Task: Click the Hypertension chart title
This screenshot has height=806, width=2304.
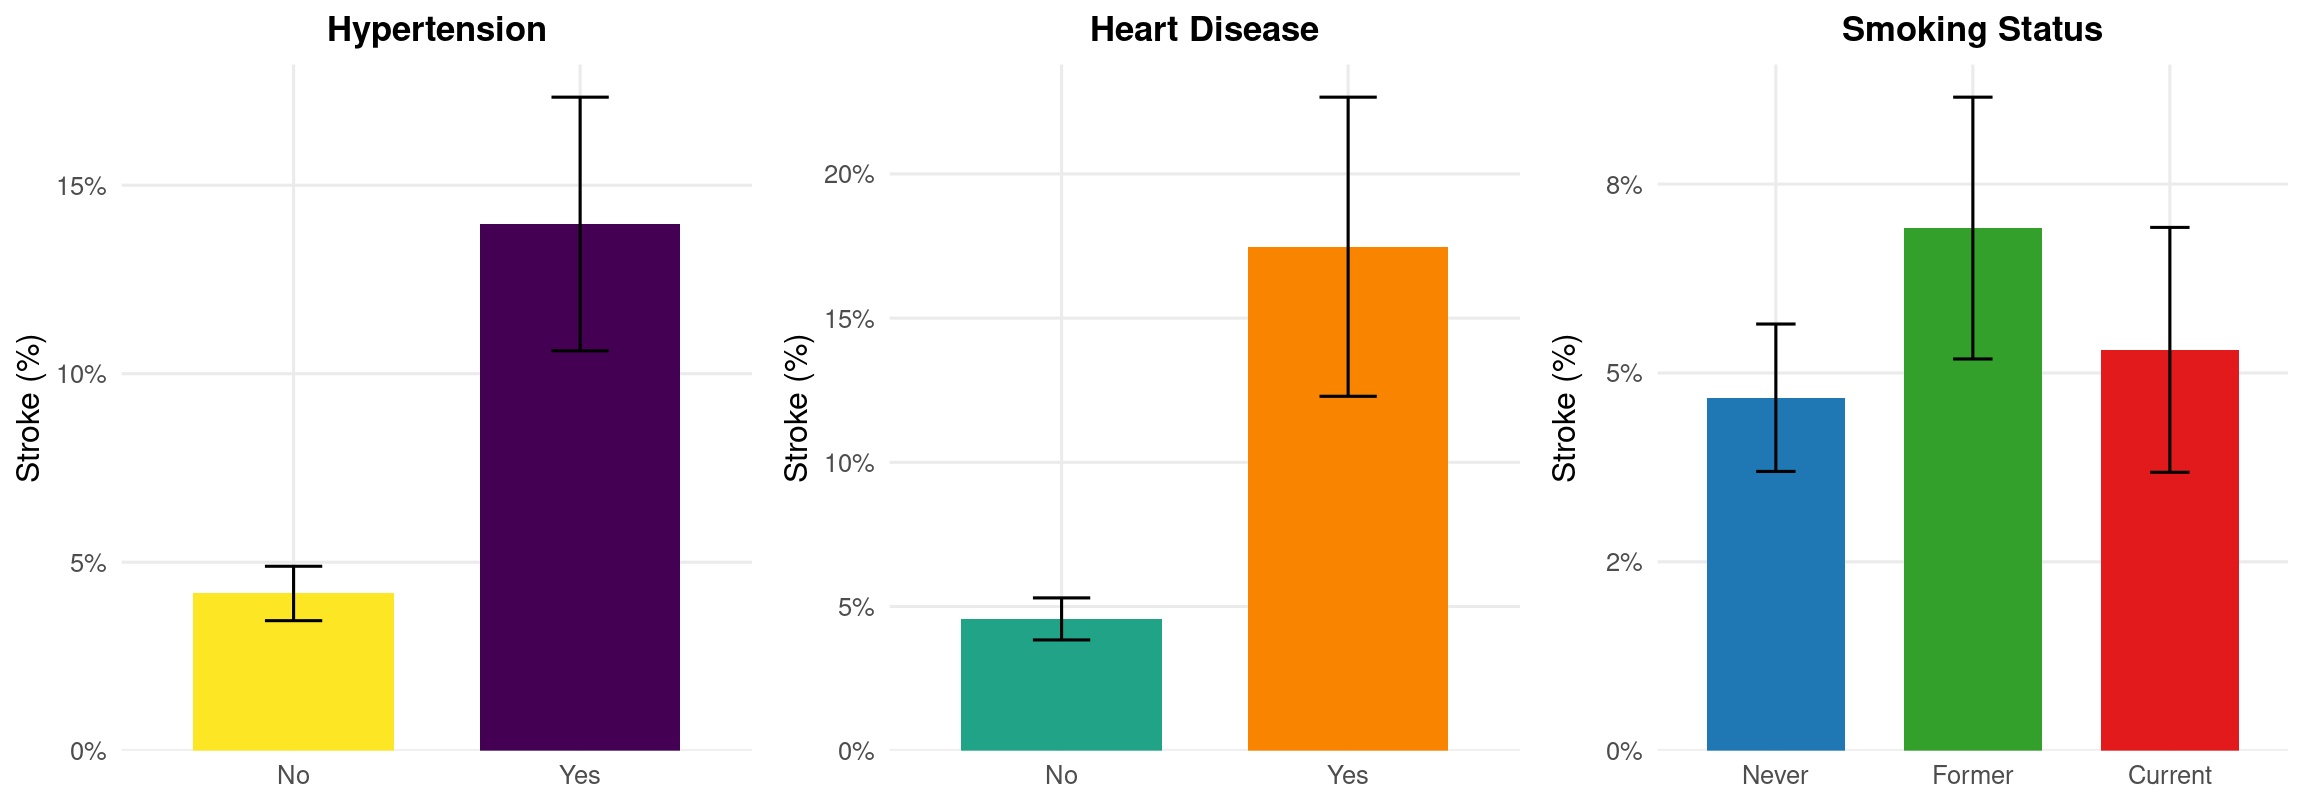Action: pyautogui.click(x=437, y=30)
